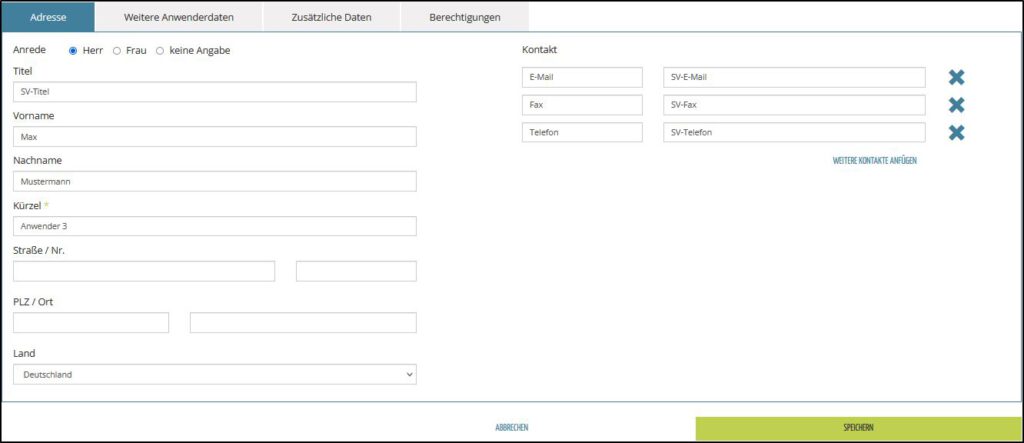This screenshot has width=1024, height=443.
Task: Open the Berechtigungen tab
Action: coord(465,17)
